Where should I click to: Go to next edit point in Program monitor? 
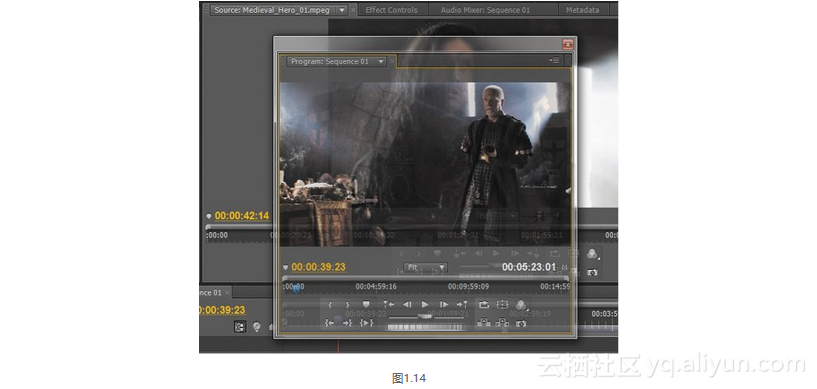[462, 305]
